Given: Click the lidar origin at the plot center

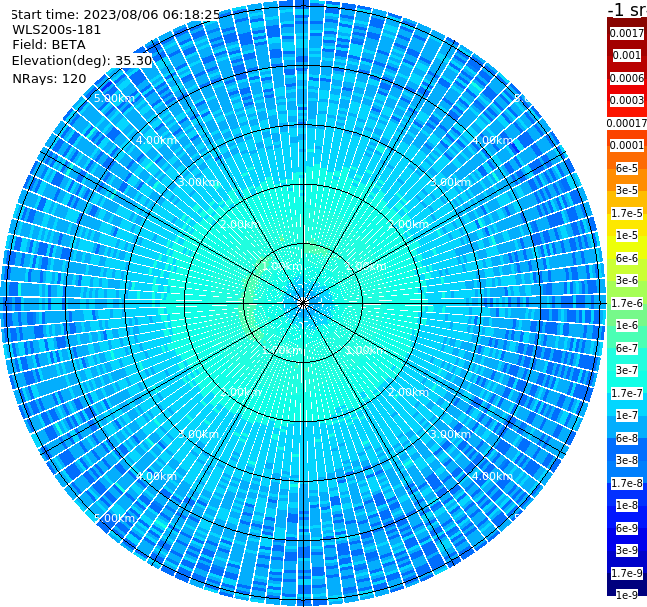Looking at the screenshot, I should (303, 303).
